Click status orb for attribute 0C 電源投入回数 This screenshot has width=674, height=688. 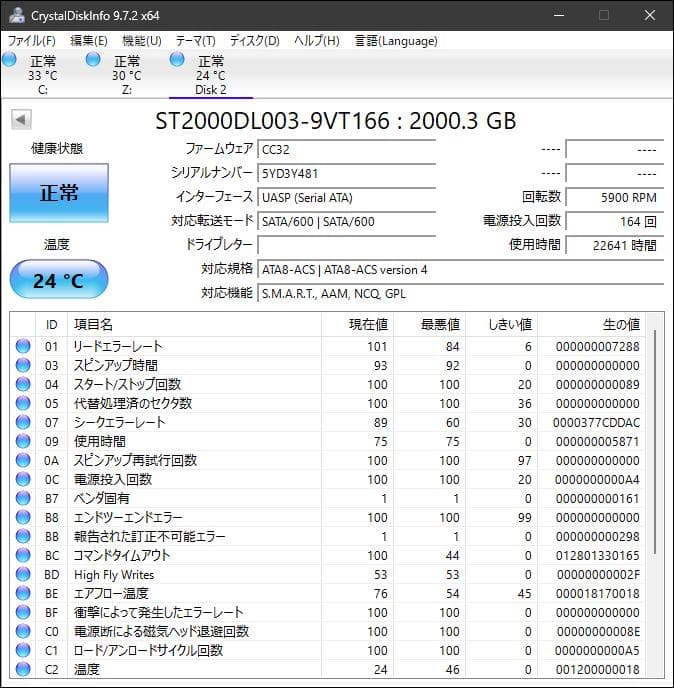(x=23, y=479)
